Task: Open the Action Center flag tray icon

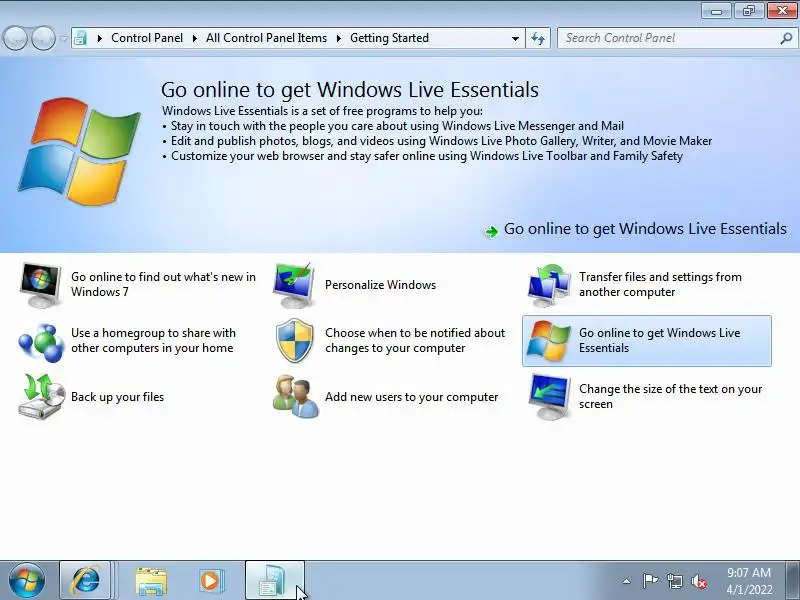Action: (650, 581)
